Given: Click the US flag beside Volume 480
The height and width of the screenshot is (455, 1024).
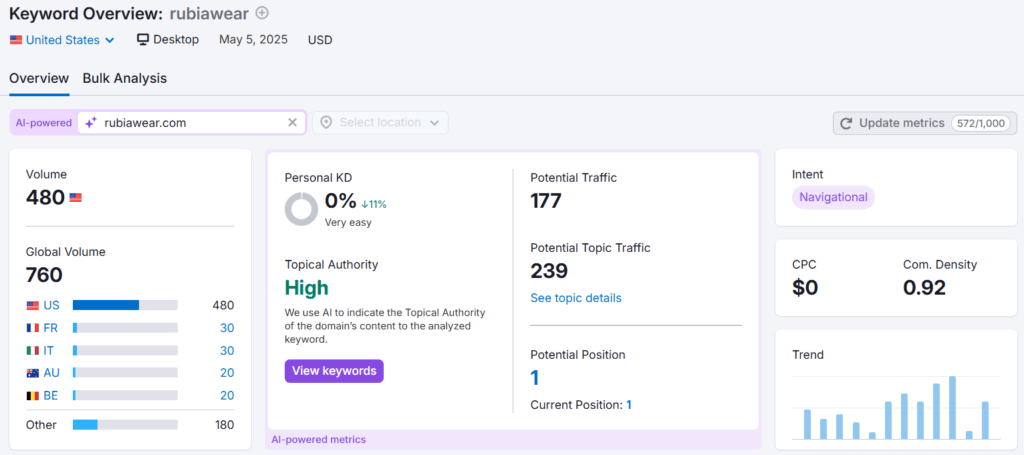Looking at the screenshot, I should pyautogui.click(x=76, y=198).
